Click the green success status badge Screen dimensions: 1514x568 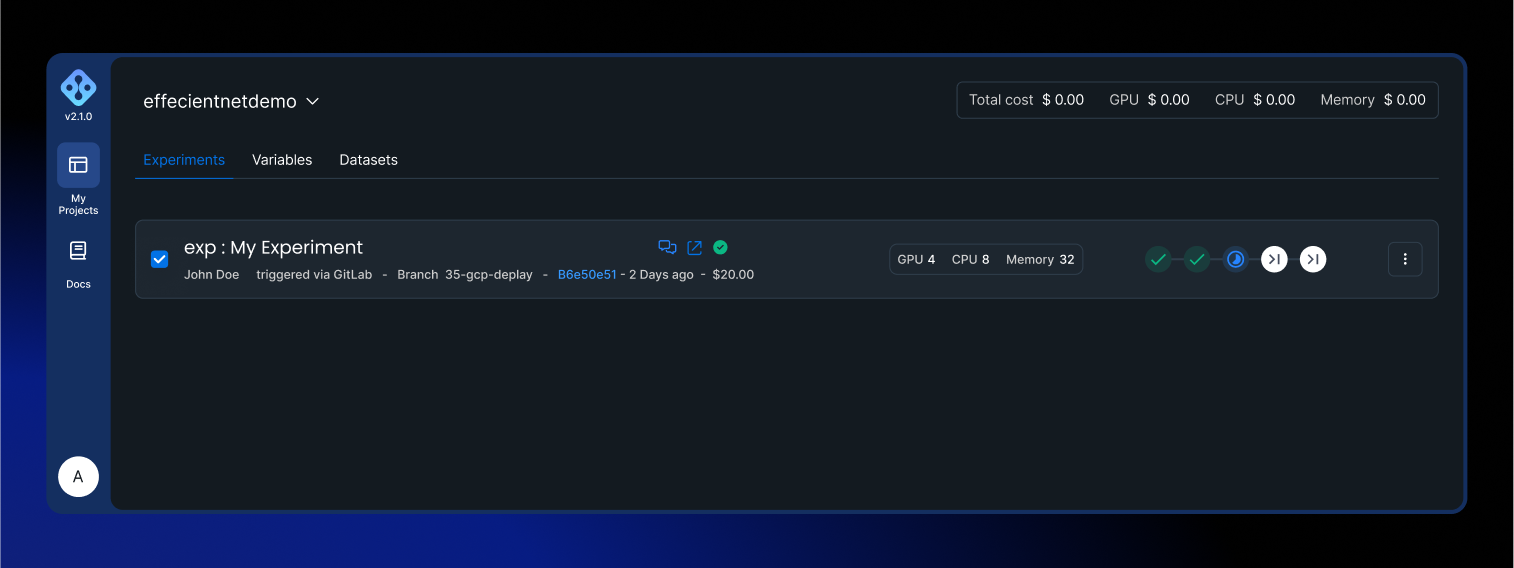[x=720, y=247]
